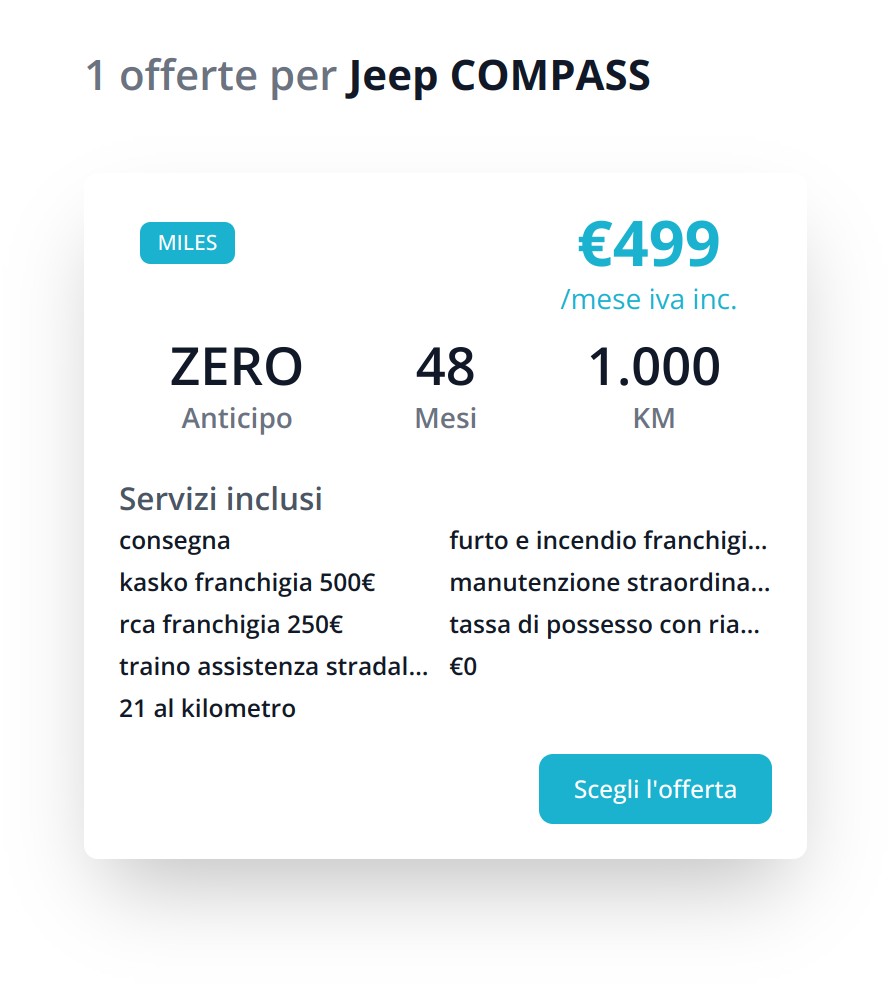Click the Servizi inclusi heading
This screenshot has width=888, height=989.
pyautogui.click(x=221, y=499)
